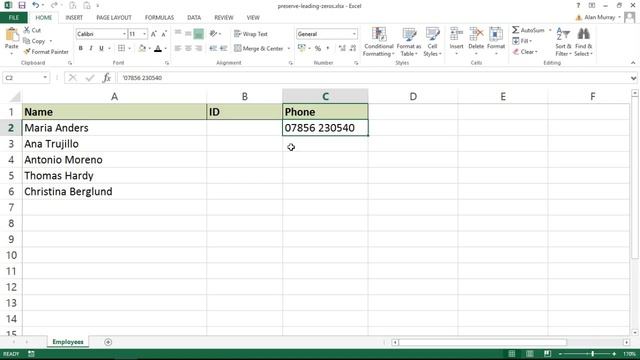Toggle Italic formatting

click(91, 48)
